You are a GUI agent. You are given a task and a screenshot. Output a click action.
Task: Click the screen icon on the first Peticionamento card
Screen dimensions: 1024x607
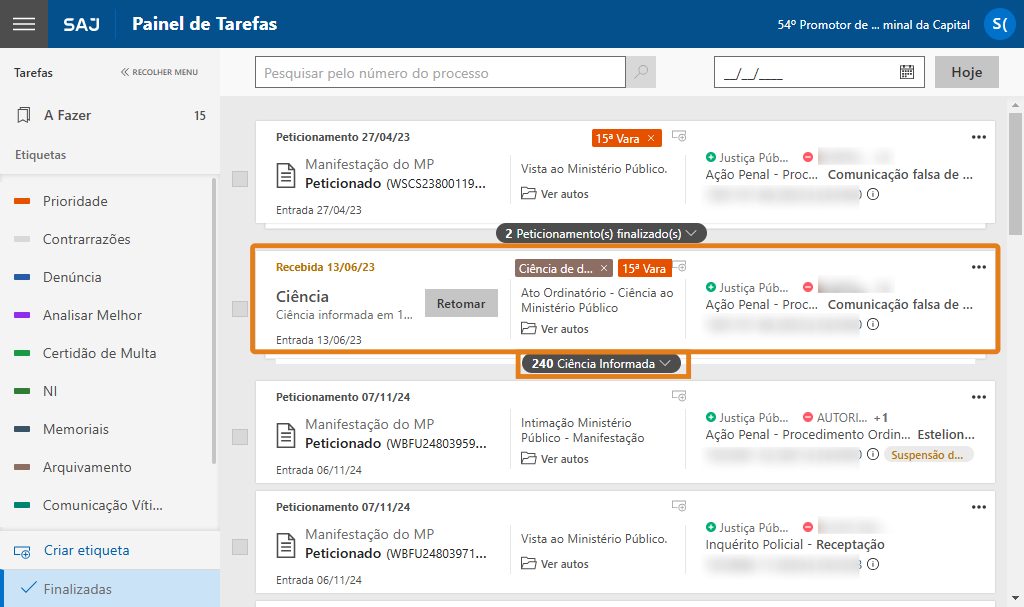[679, 137]
